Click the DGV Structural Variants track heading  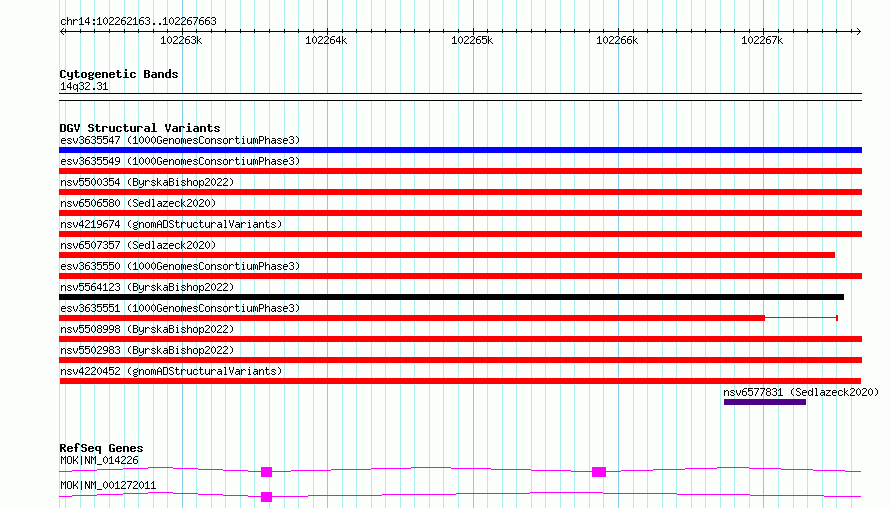140,128
